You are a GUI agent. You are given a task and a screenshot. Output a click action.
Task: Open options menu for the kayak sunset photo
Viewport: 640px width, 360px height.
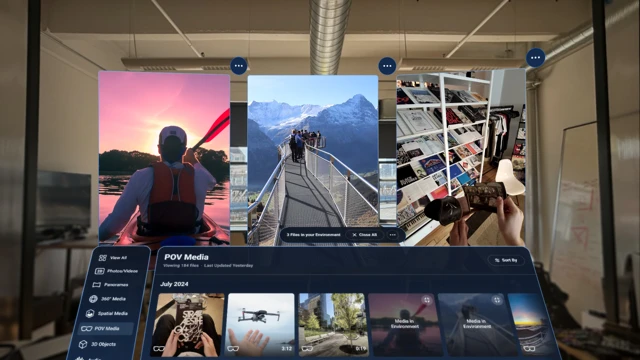[239, 66]
